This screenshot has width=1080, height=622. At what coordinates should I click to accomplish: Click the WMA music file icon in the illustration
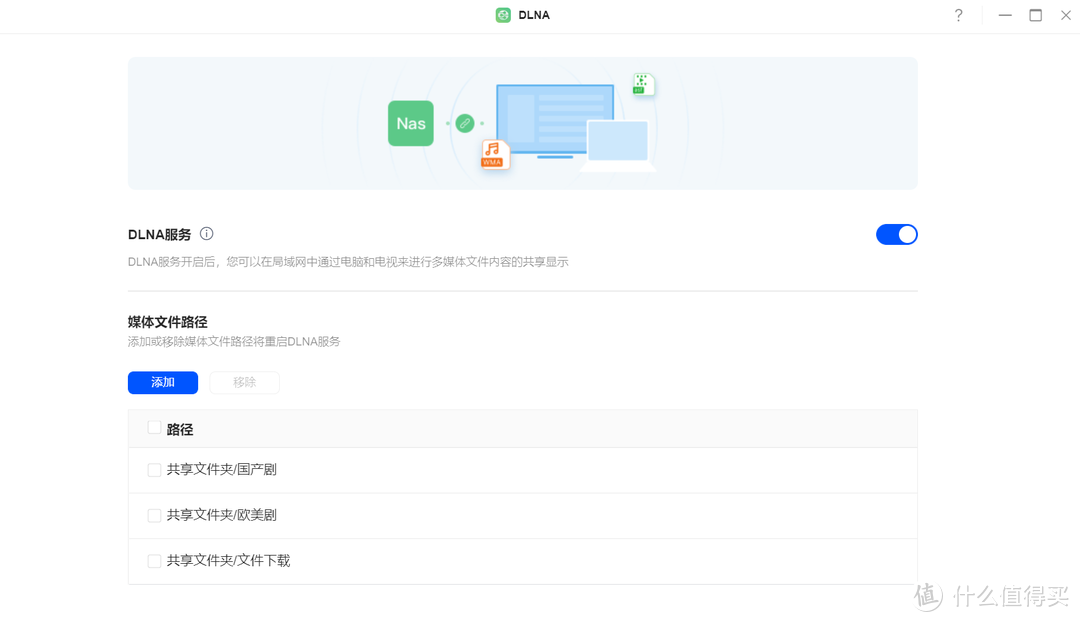[x=494, y=154]
